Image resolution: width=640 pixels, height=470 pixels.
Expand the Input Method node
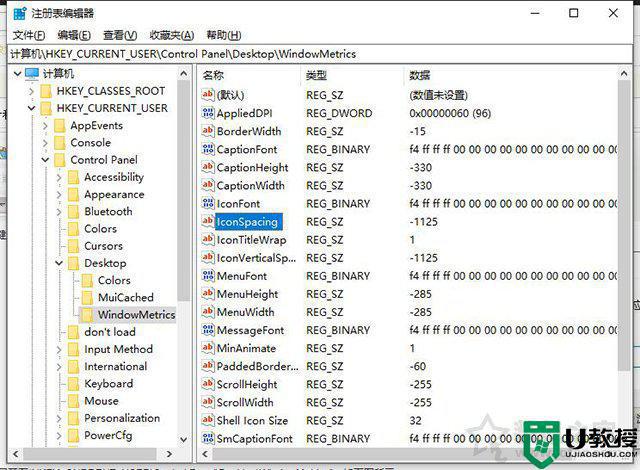[x=59, y=350]
